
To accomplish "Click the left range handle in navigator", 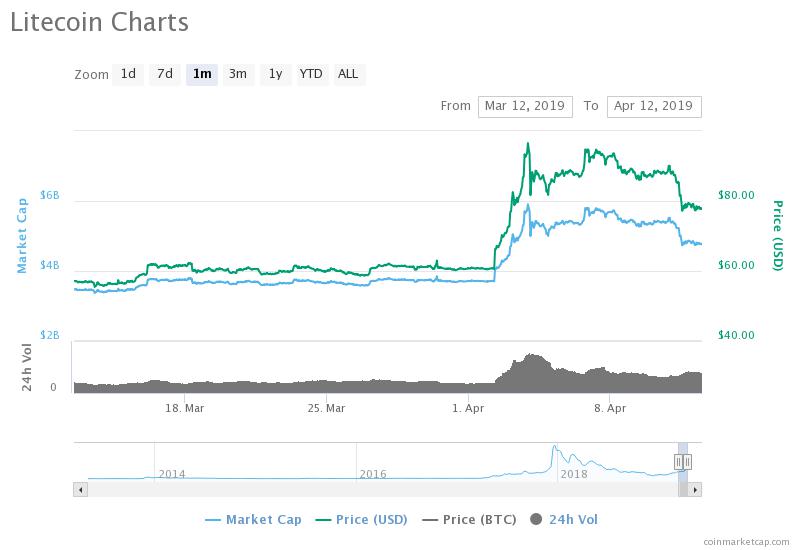I will click(x=679, y=461).
